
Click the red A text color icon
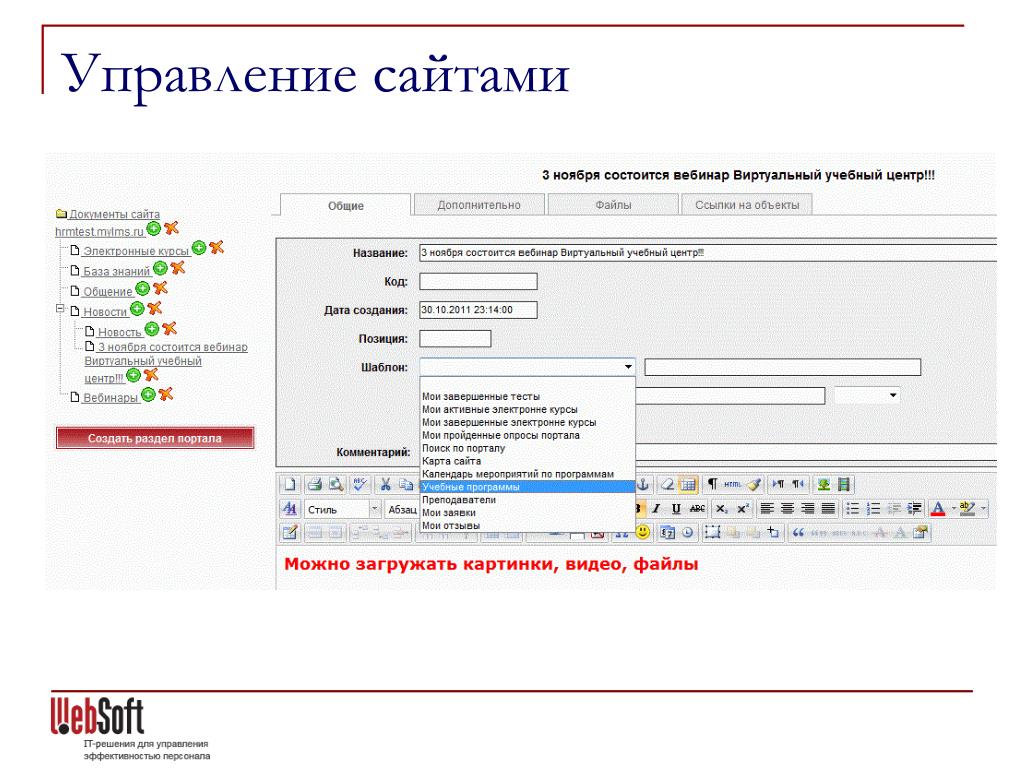(x=938, y=509)
